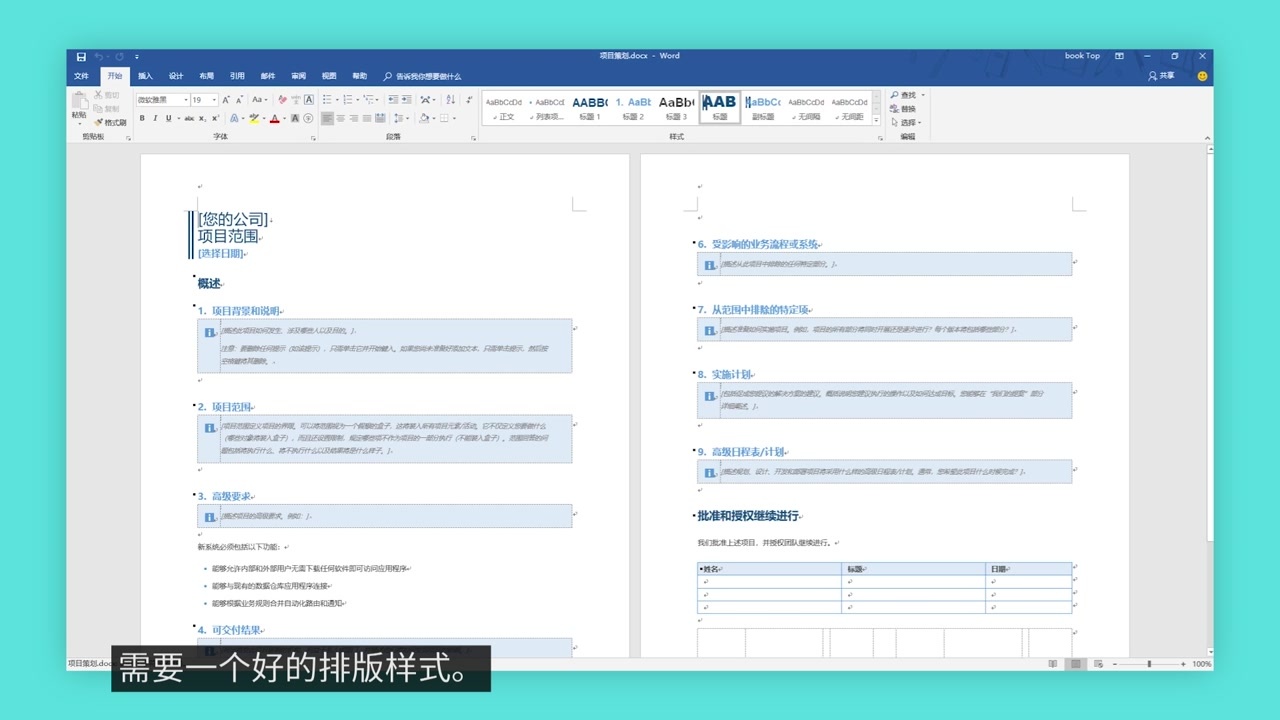This screenshot has width=1280, height=720.
Task: Click the Paste clipboard icon
Action: tap(79, 99)
